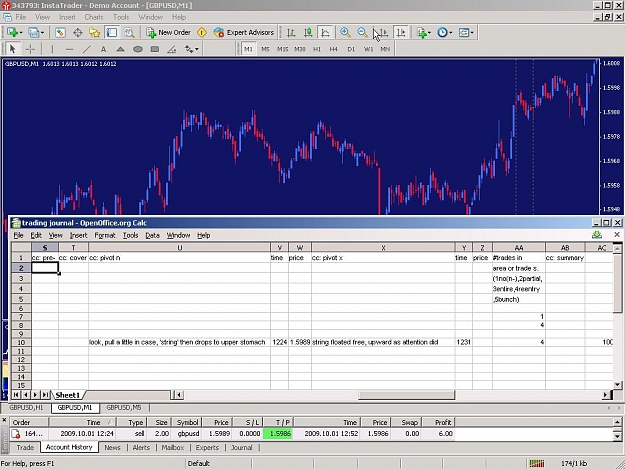The height and width of the screenshot is (469, 625).
Task: Switch to the GBPUSD,M5 chart tab
Action: [124, 408]
